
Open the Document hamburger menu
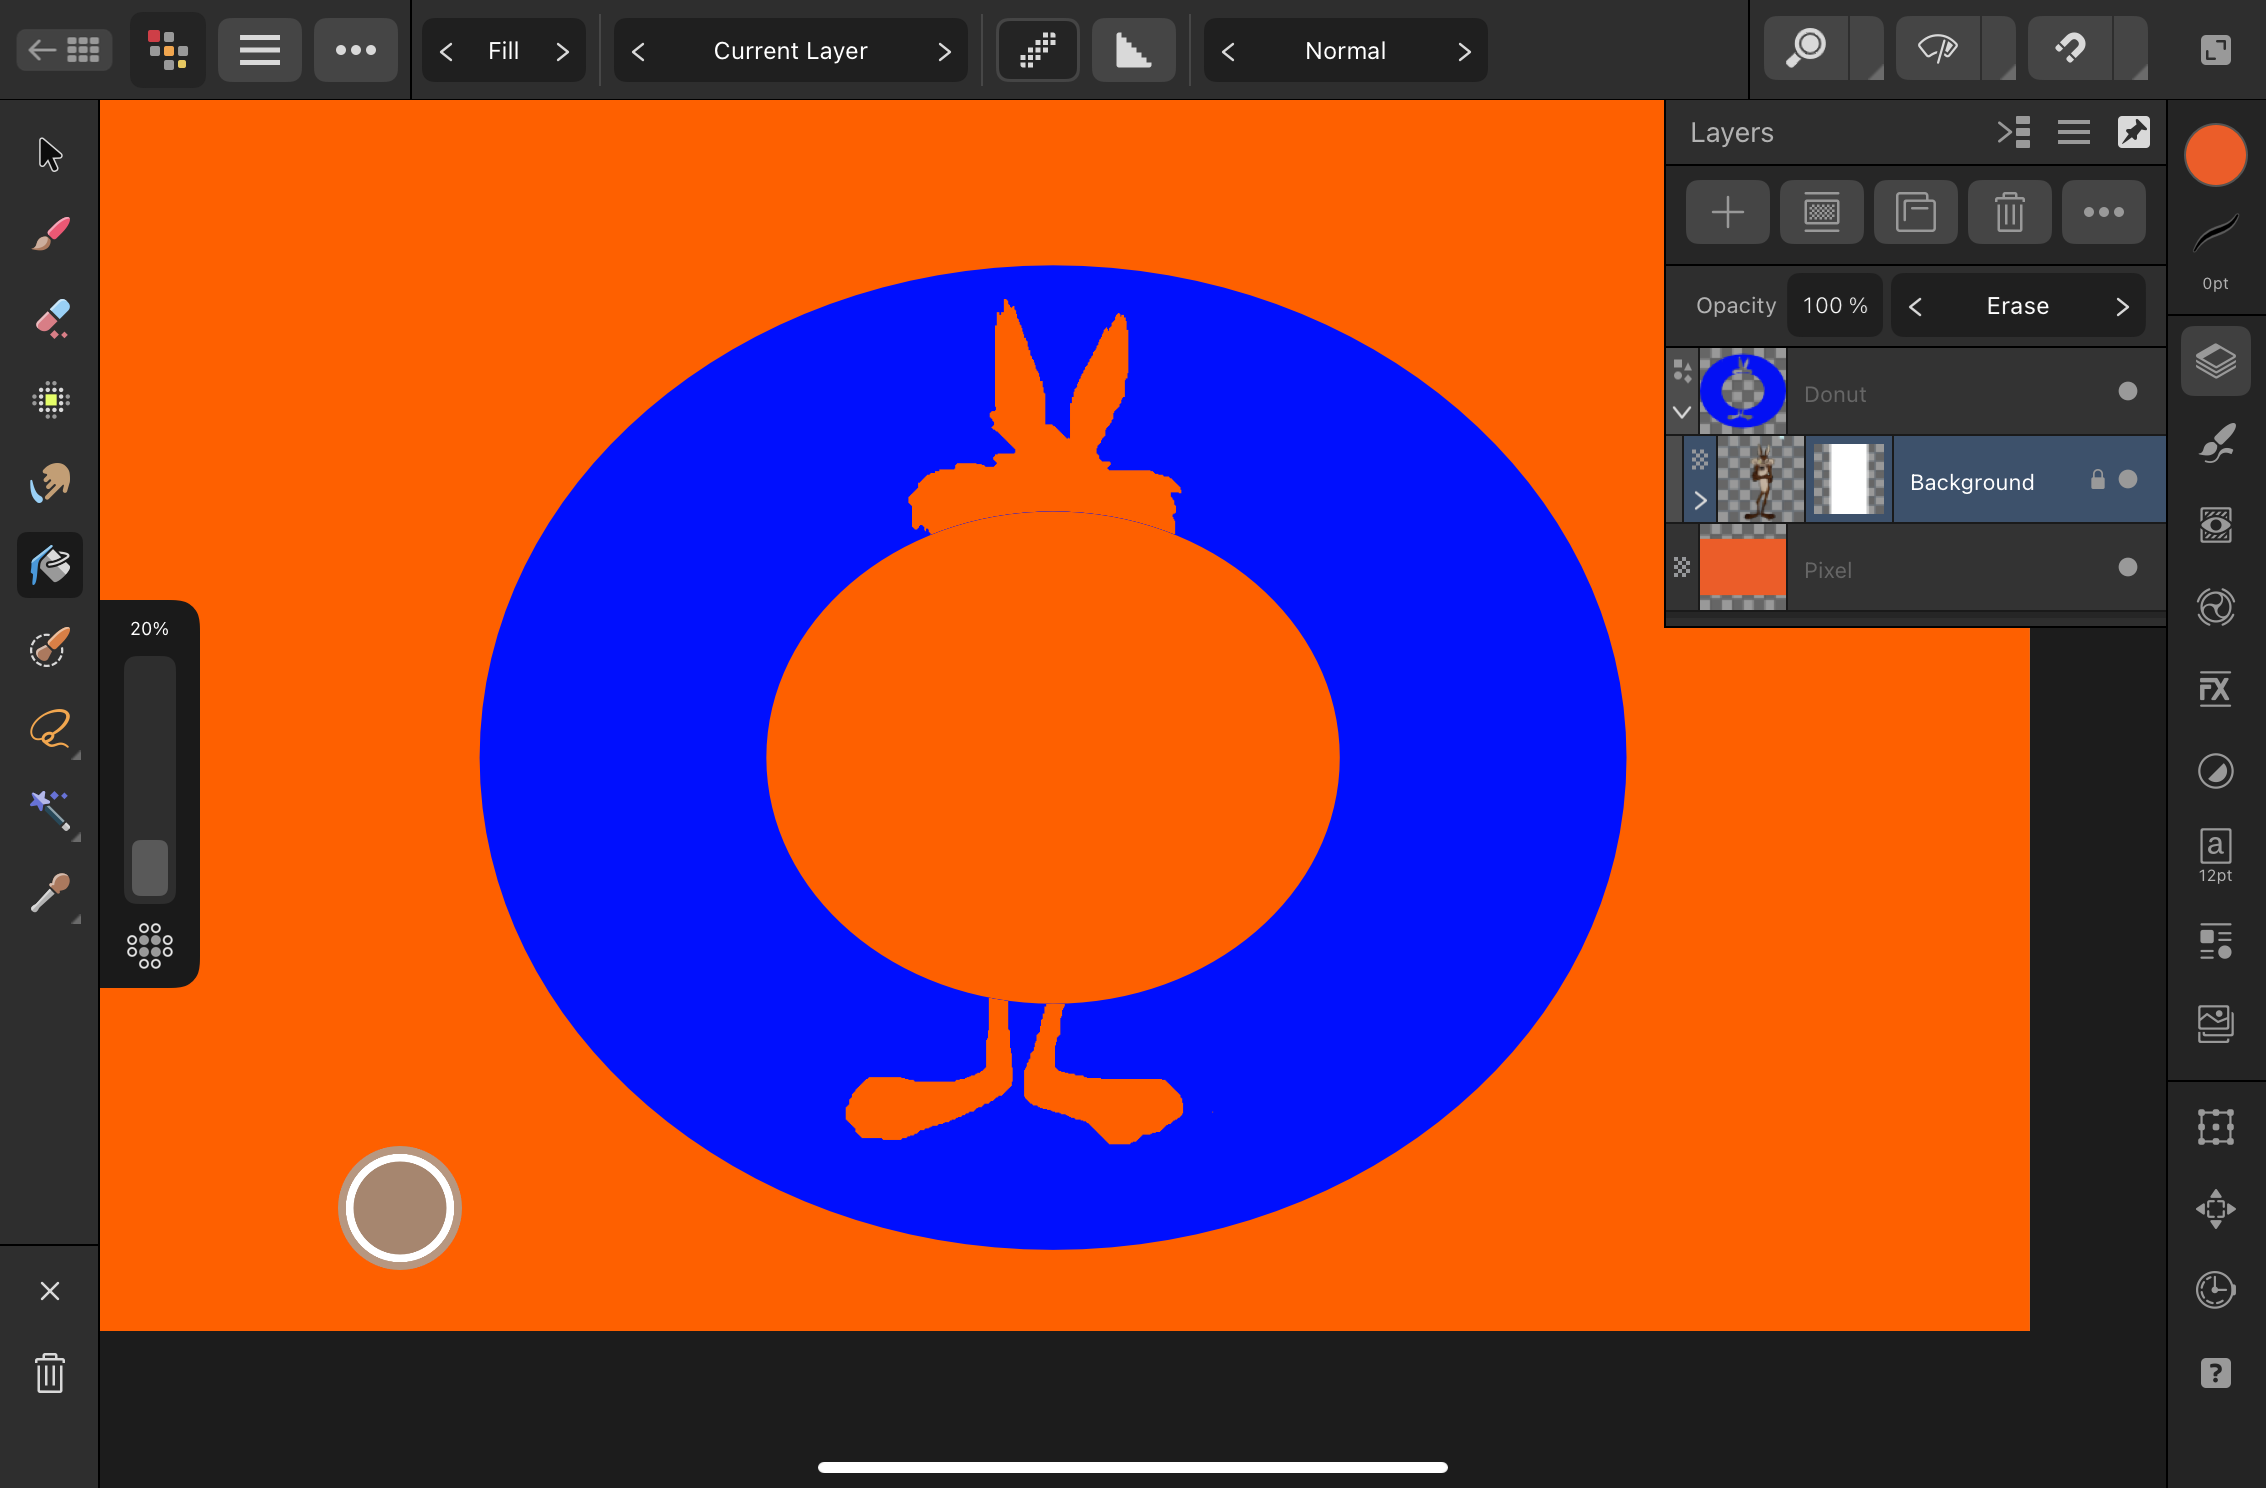tap(260, 50)
